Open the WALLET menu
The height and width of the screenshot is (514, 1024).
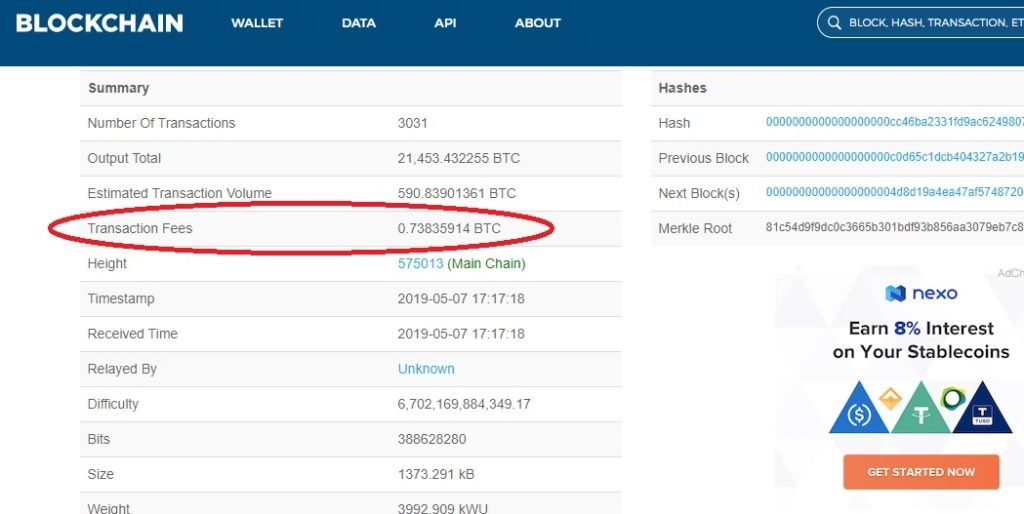coord(257,23)
